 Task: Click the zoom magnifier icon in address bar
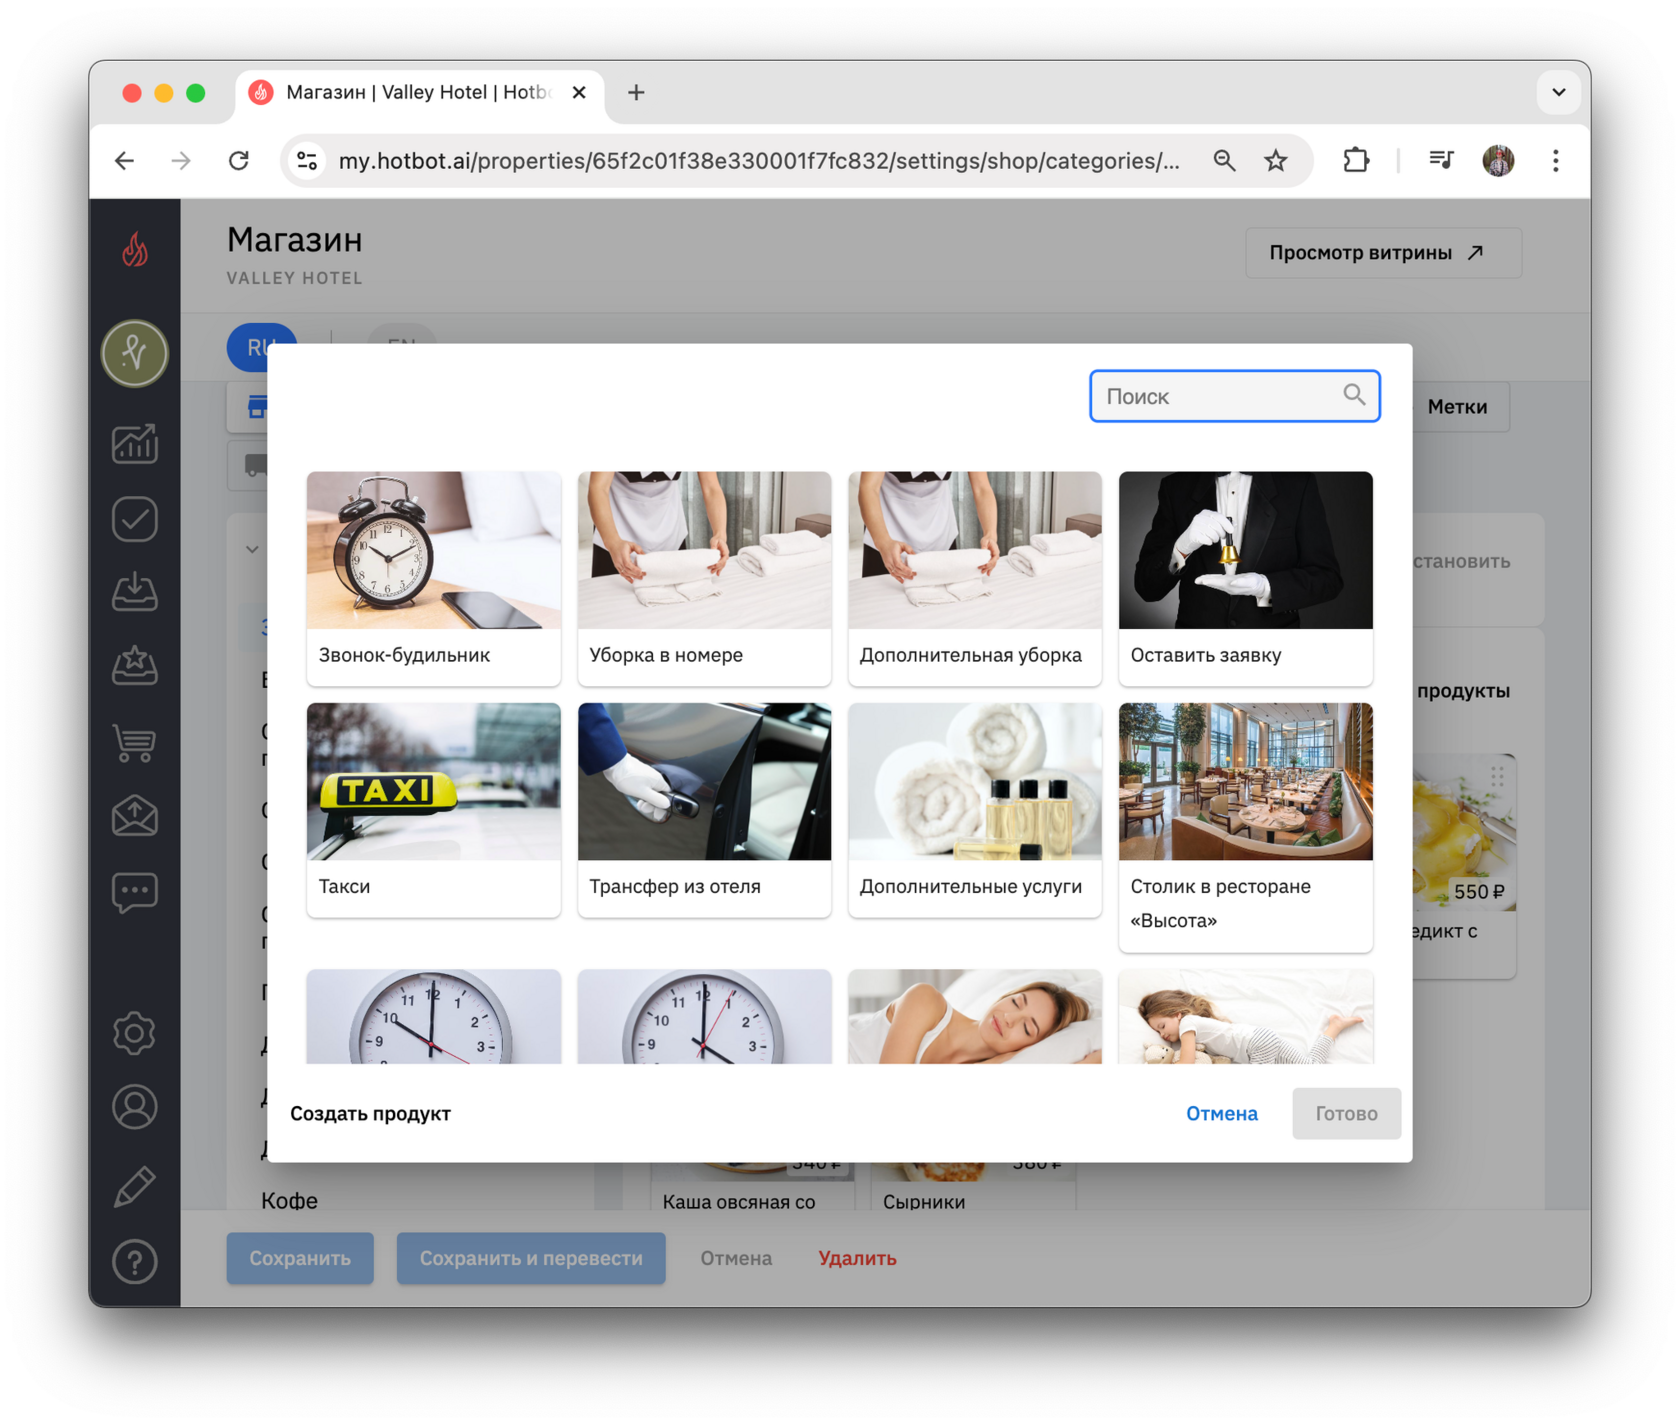click(x=1224, y=161)
